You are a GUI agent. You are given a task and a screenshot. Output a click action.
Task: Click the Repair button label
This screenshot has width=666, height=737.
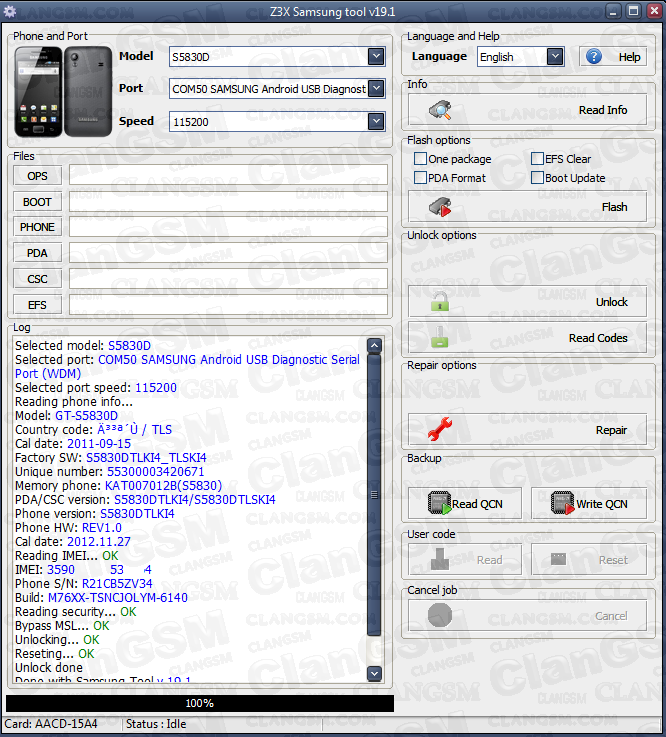pos(611,430)
